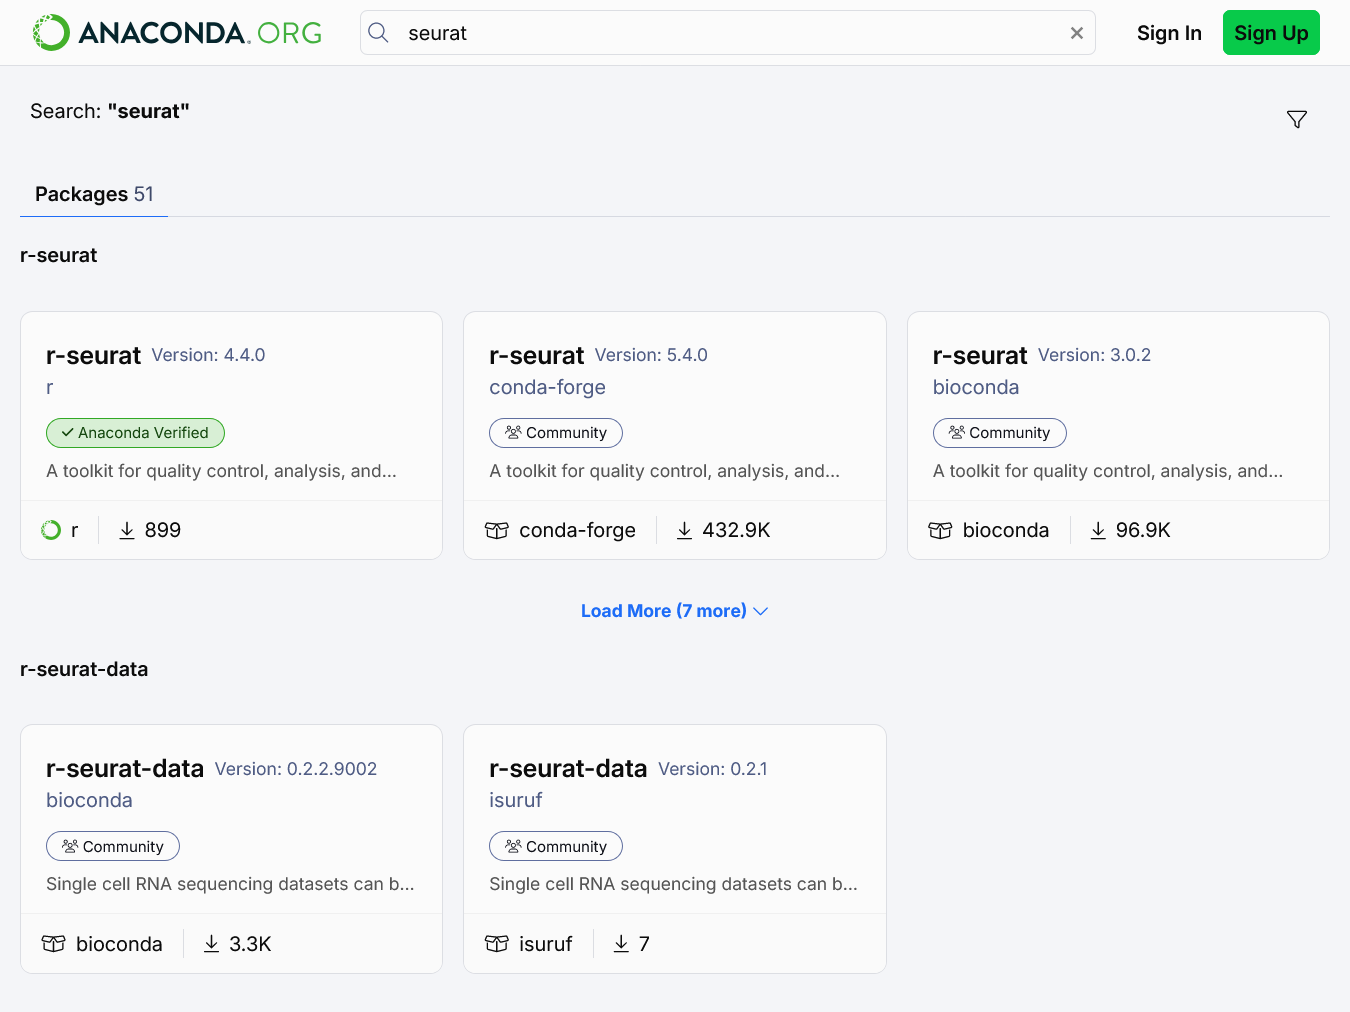The height and width of the screenshot is (1012, 1350).
Task: Click the conda-forge package box icon
Action: pyautogui.click(x=497, y=530)
